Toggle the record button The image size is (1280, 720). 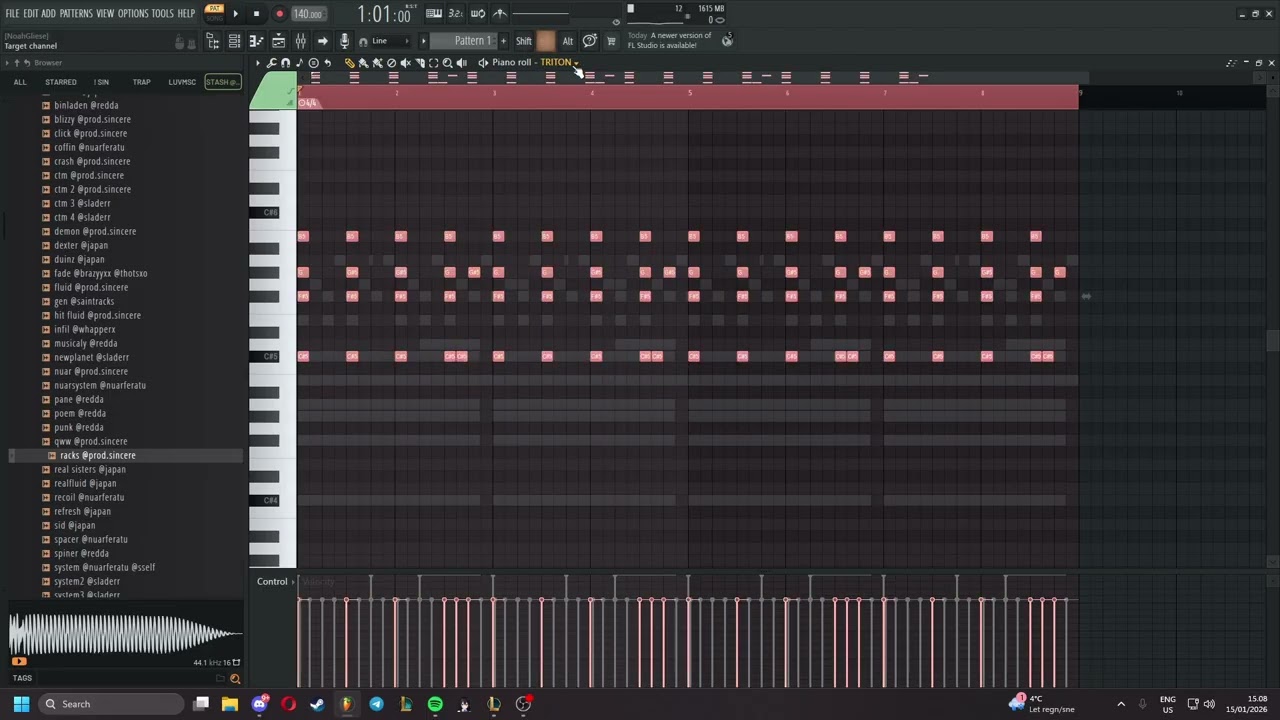tap(279, 14)
